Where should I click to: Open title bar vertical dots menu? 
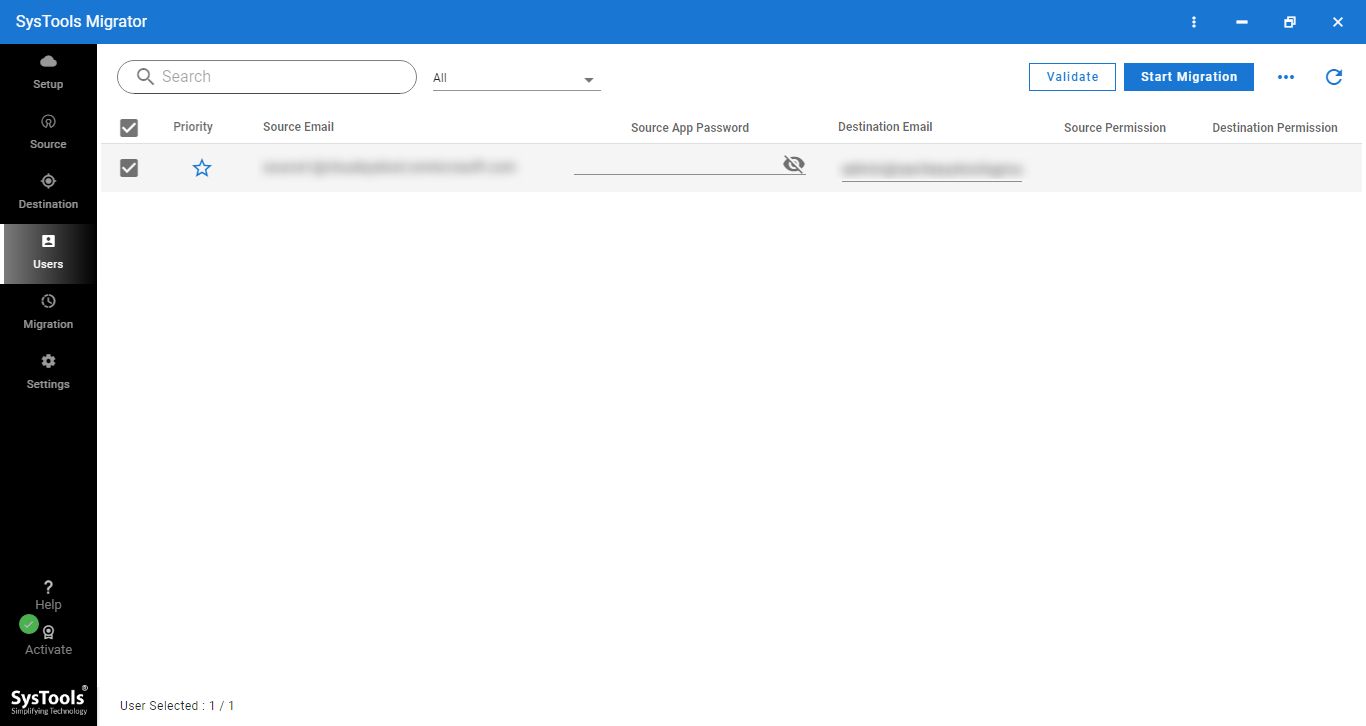1193,22
